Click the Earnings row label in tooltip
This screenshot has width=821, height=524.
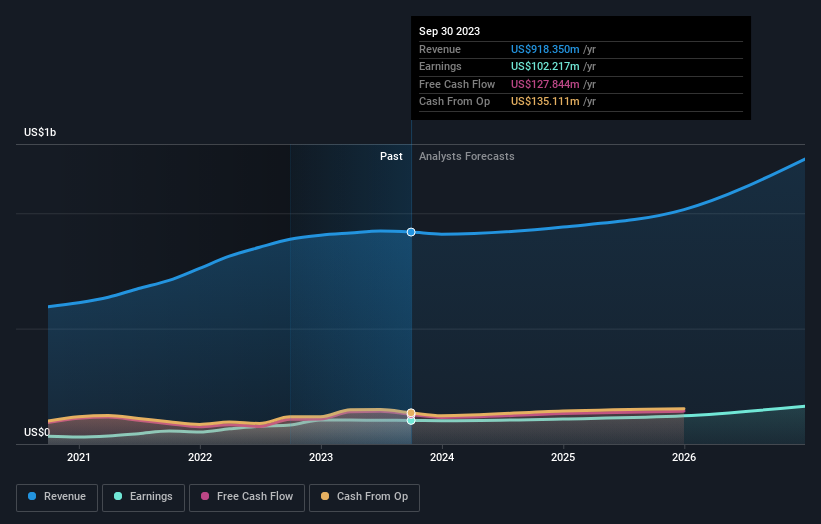click(x=440, y=66)
